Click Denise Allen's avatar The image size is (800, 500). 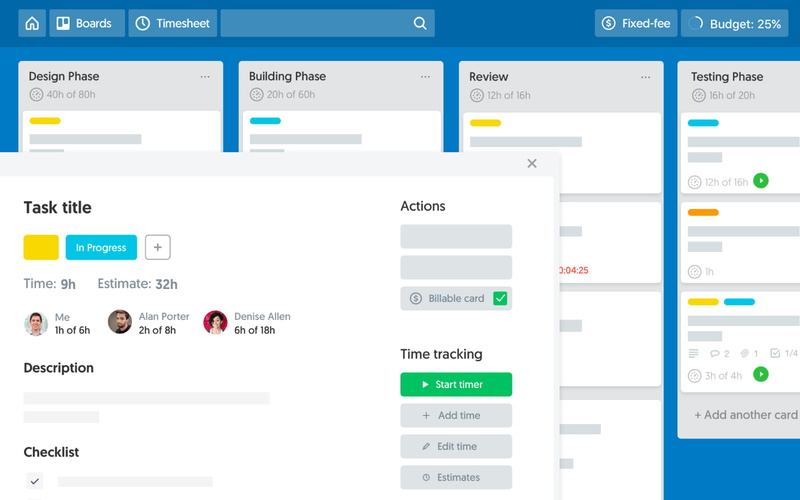coord(215,322)
